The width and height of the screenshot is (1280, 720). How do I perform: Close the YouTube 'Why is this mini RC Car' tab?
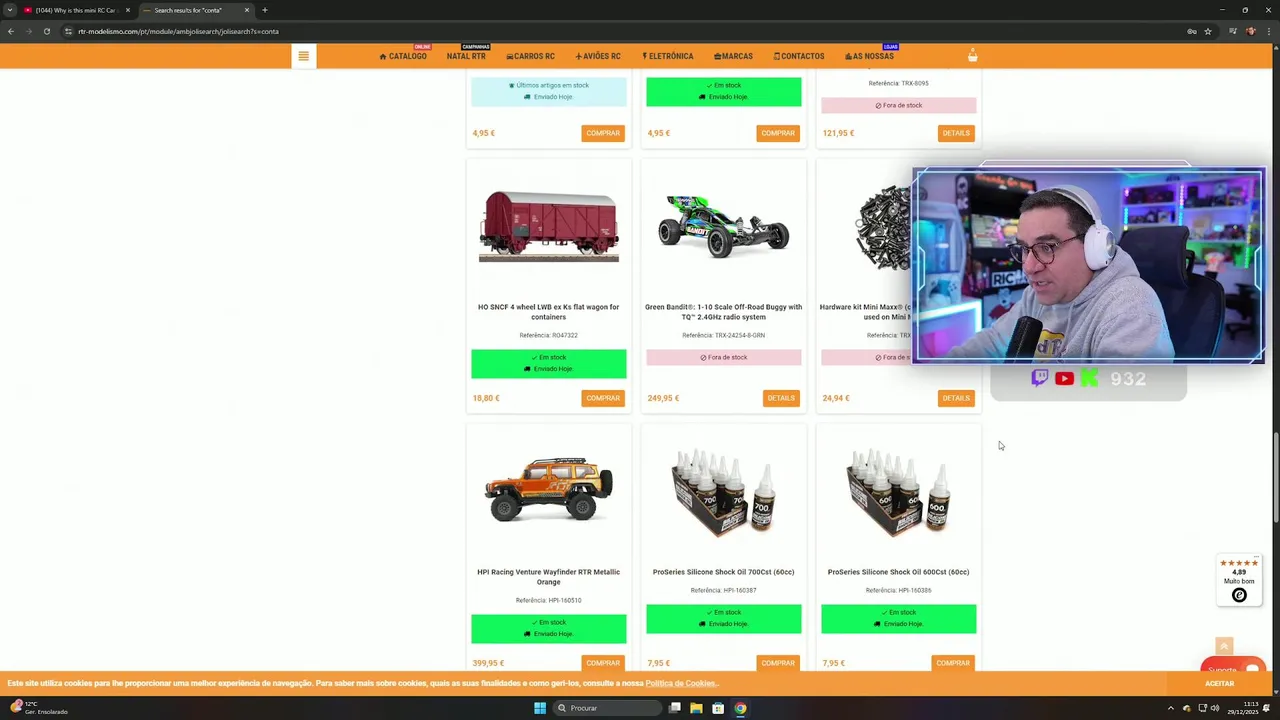pyautogui.click(x=127, y=10)
